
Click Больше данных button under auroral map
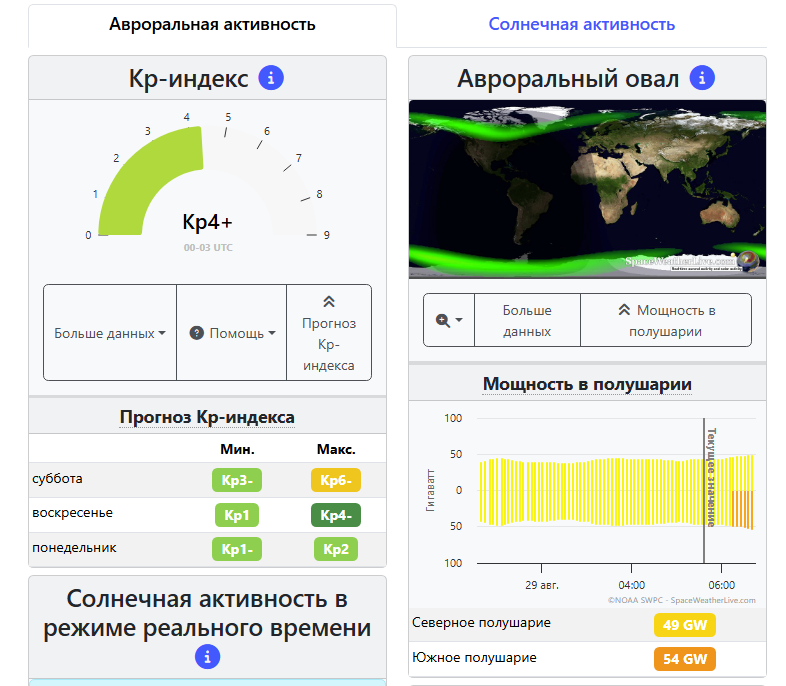click(x=527, y=320)
